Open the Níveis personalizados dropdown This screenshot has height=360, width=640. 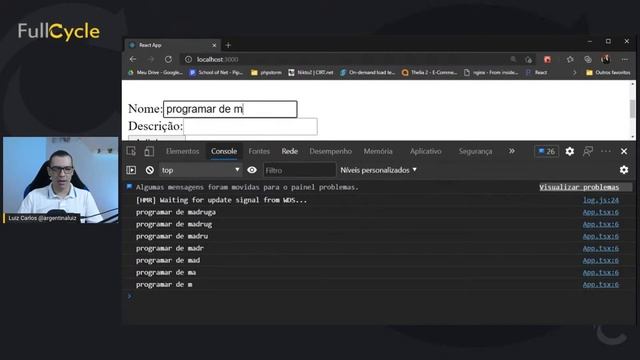378,170
